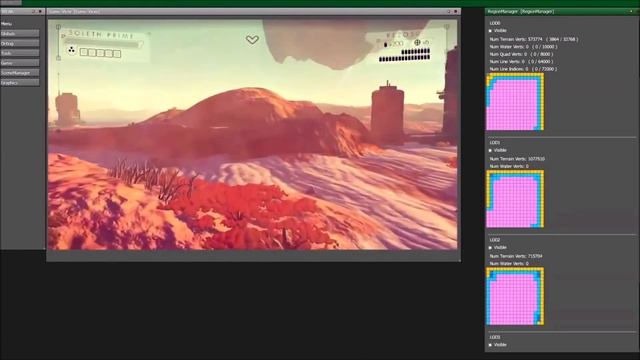The height and width of the screenshot is (360, 640).
Task: Toggle the LOD2 Visible checkbox
Action: [x=490, y=247]
